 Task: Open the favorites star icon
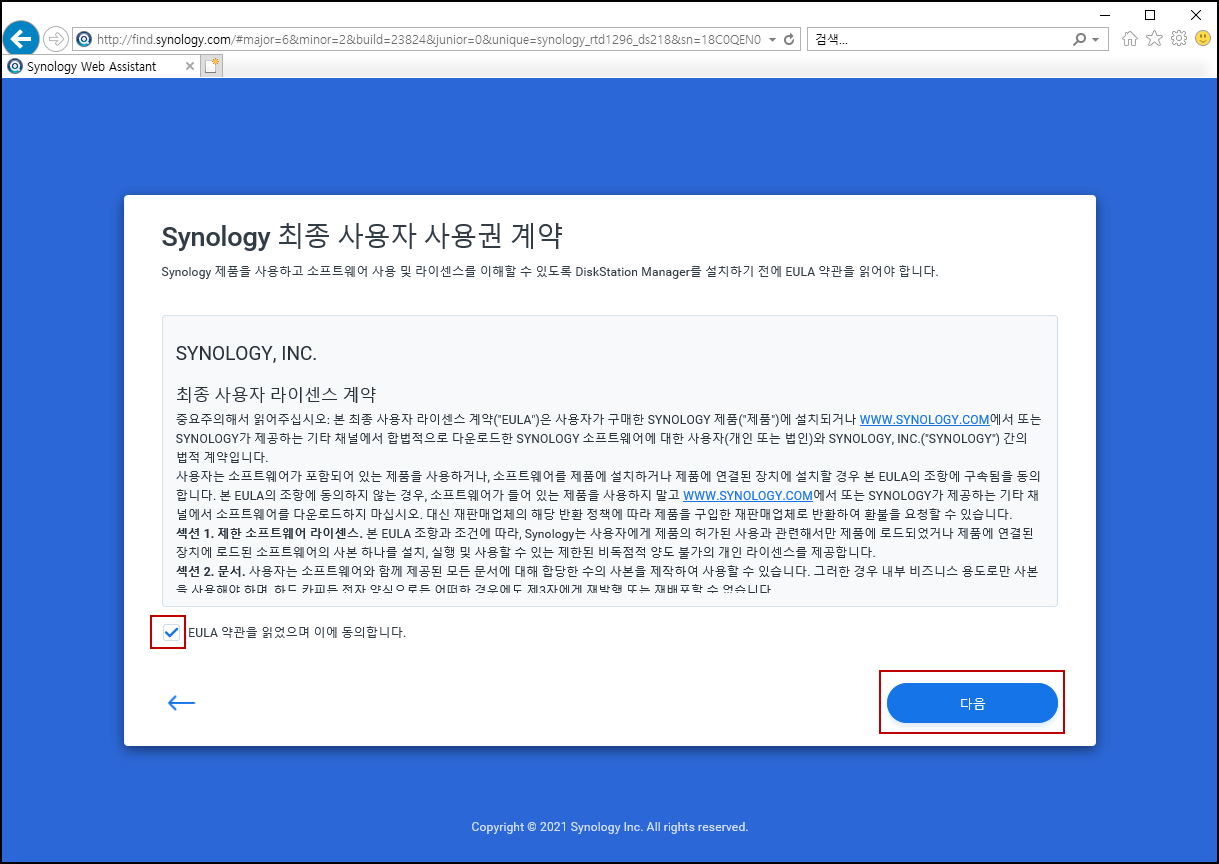[x=1154, y=39]
